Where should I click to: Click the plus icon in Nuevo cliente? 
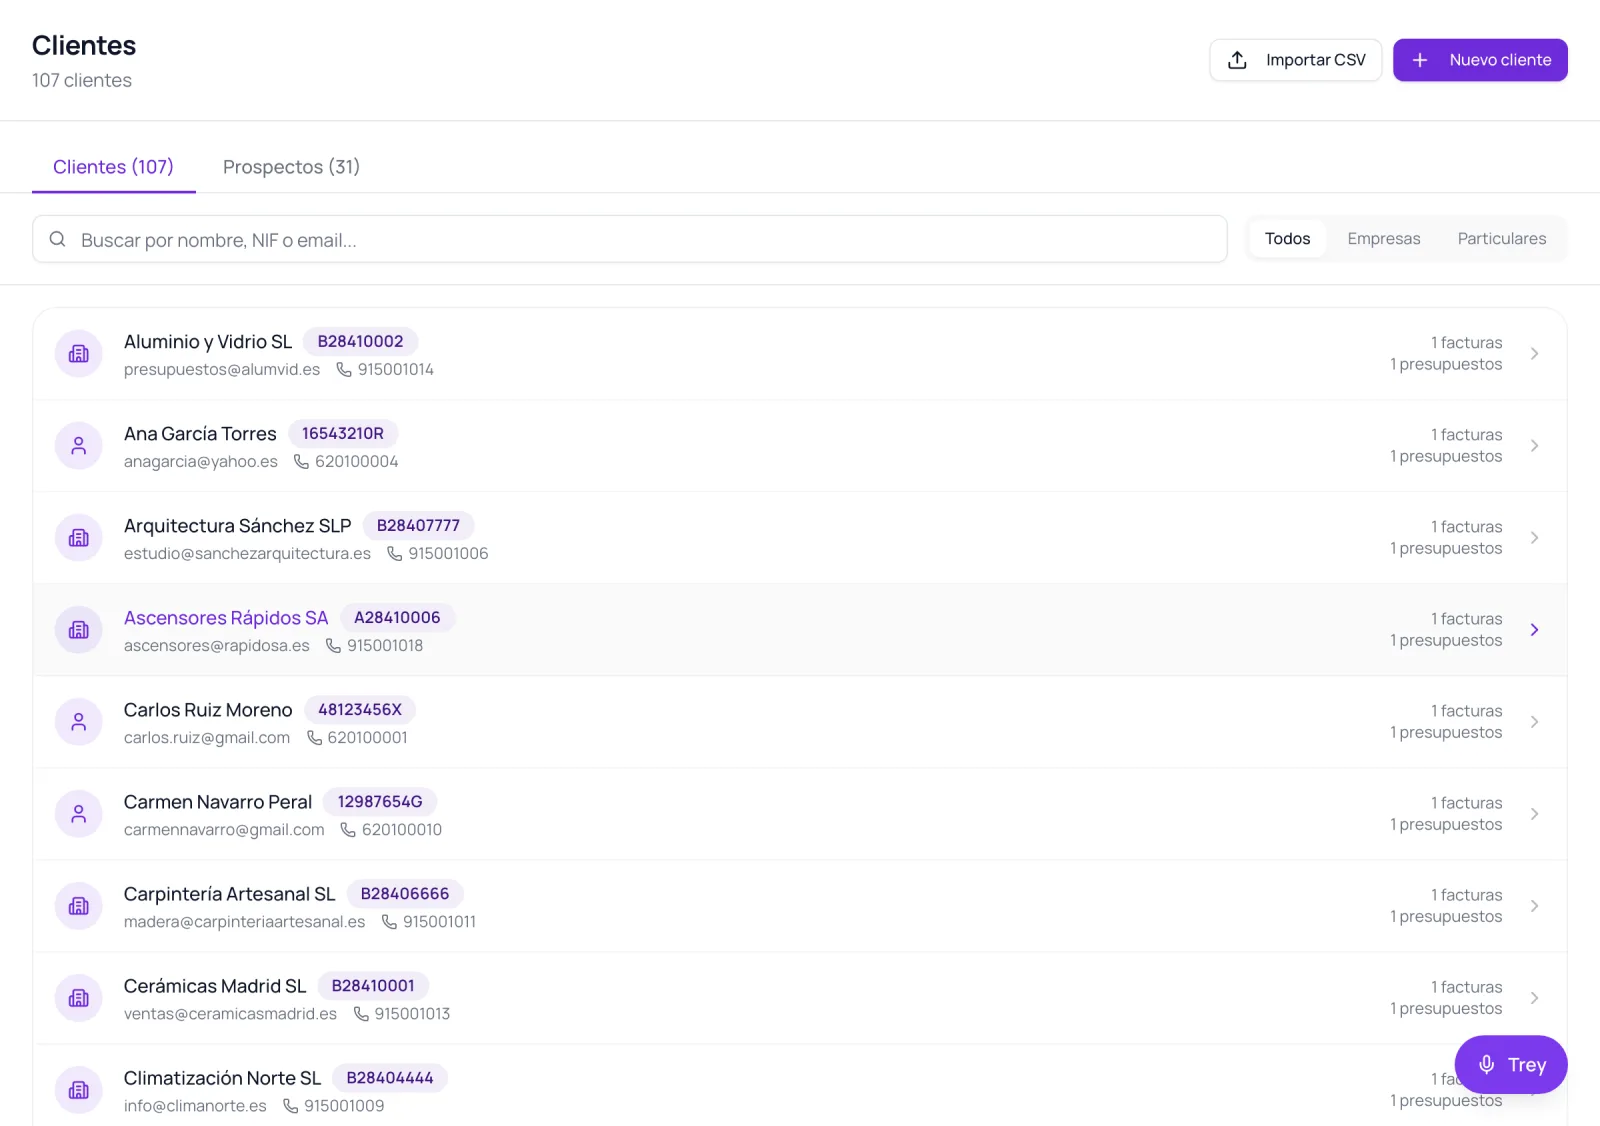point(1419,60)
